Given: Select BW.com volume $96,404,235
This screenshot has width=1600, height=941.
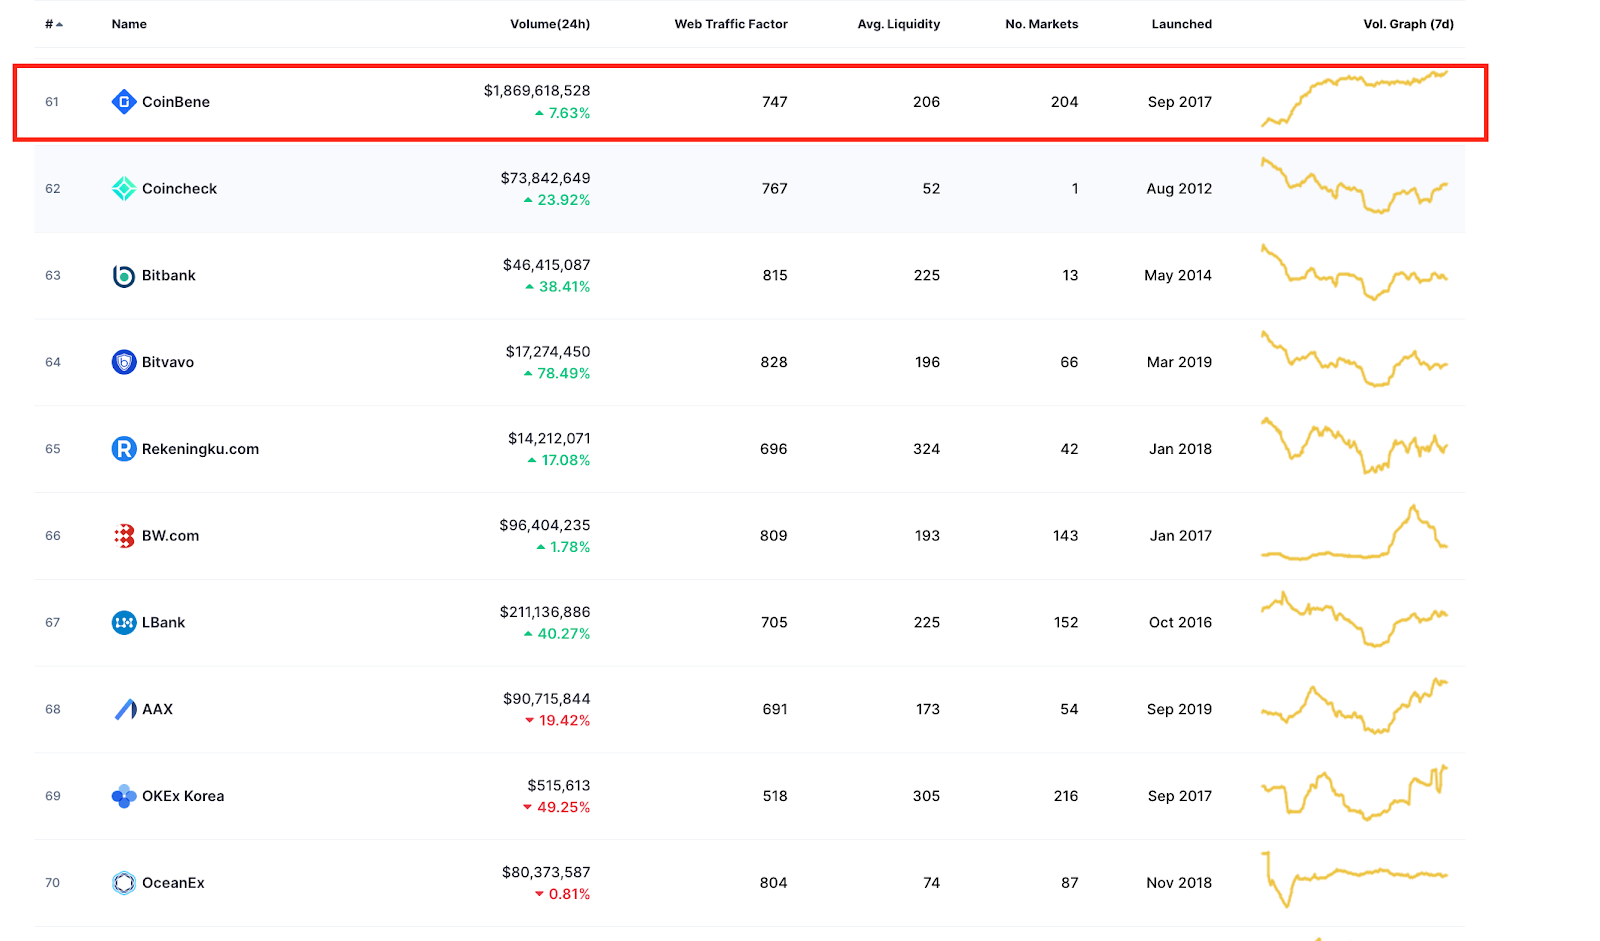Looking at the screenshot, I should (x=545, y=525).
